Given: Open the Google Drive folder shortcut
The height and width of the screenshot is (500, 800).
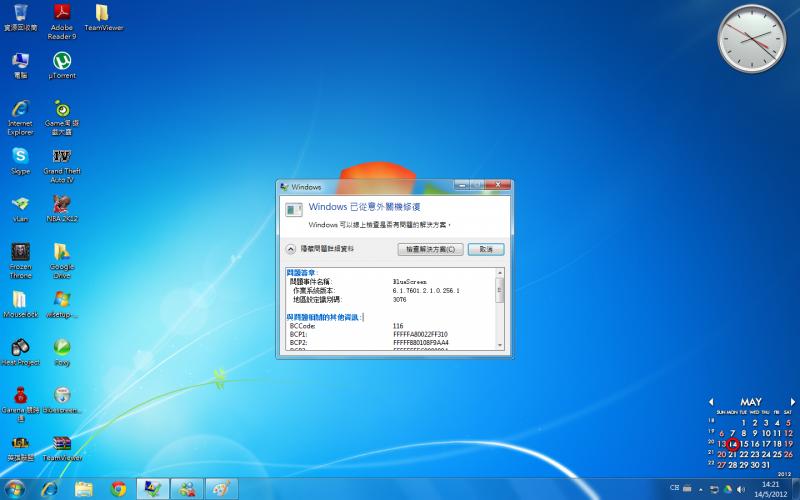Looking at the screenshot, I should pos(62,261).
